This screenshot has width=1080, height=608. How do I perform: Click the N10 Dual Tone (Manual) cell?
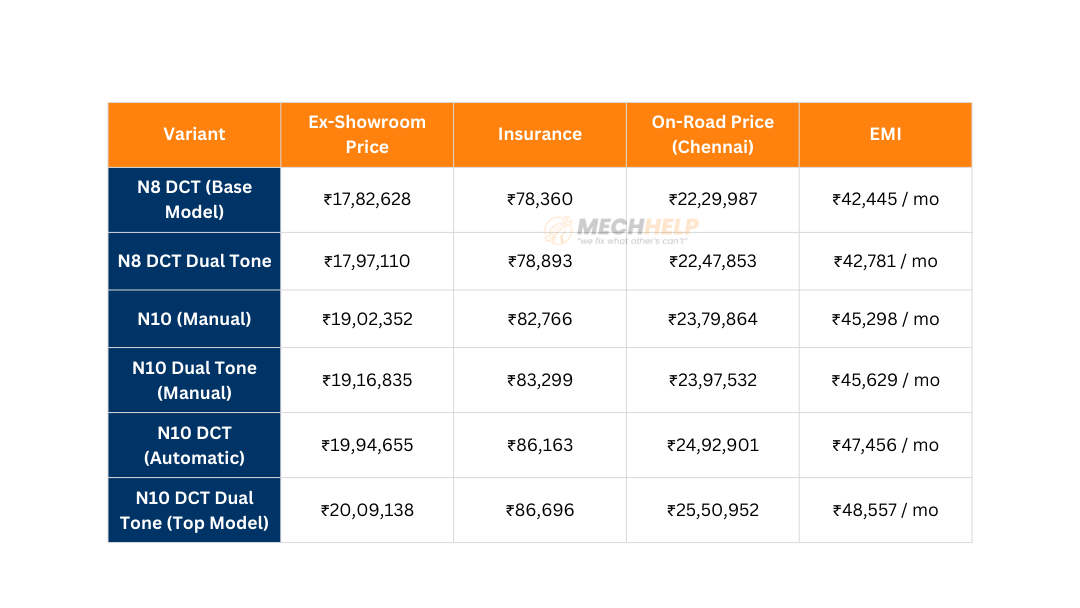point(194,380)
